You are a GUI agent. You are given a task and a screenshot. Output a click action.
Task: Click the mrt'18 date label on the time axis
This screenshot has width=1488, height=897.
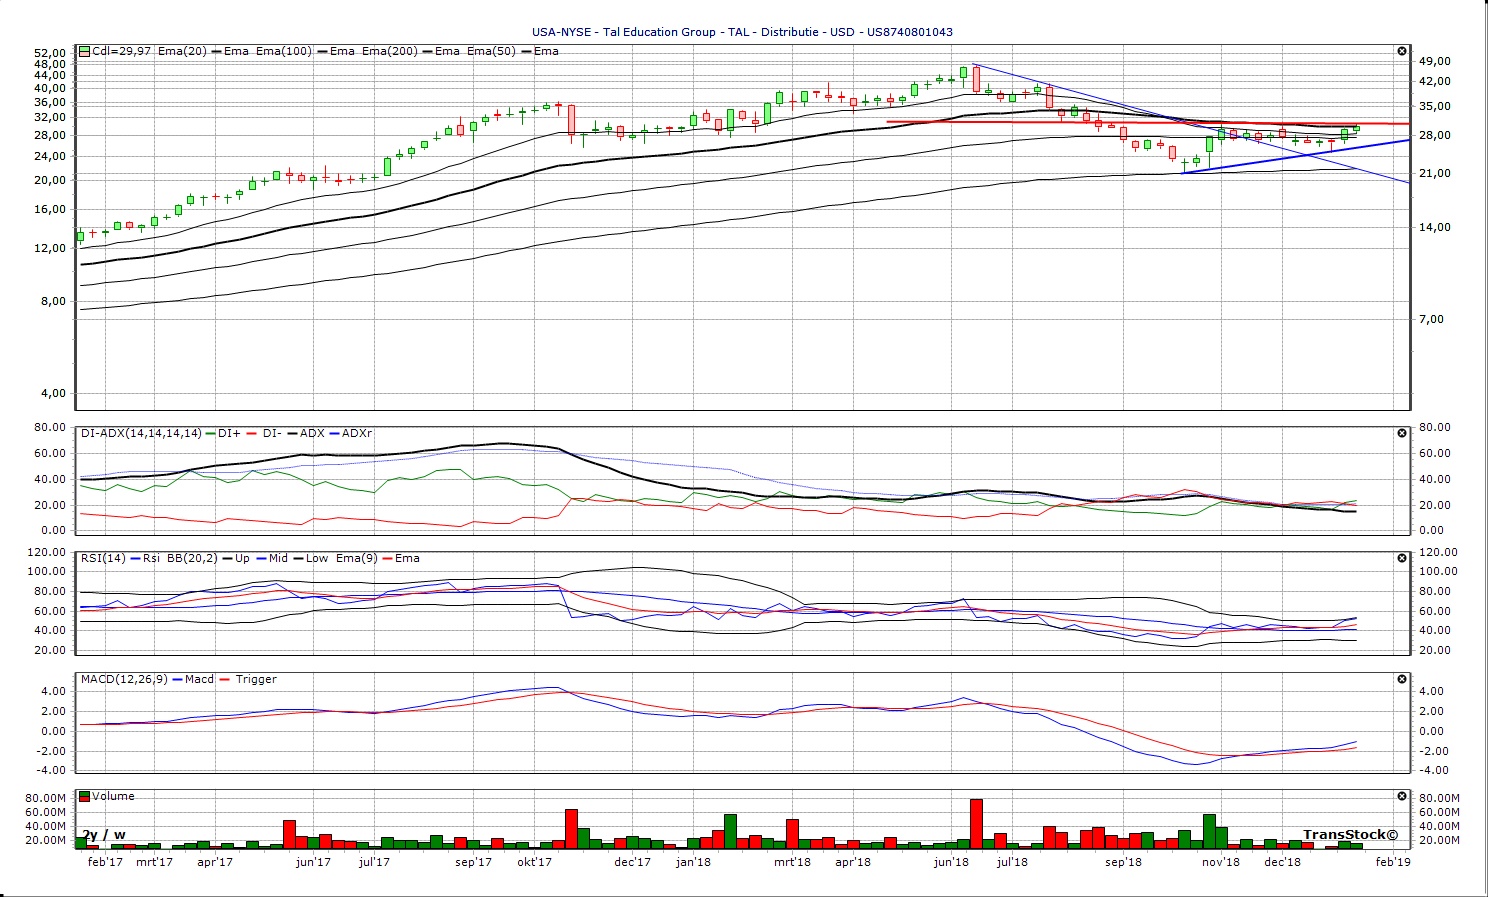[792, 861]
